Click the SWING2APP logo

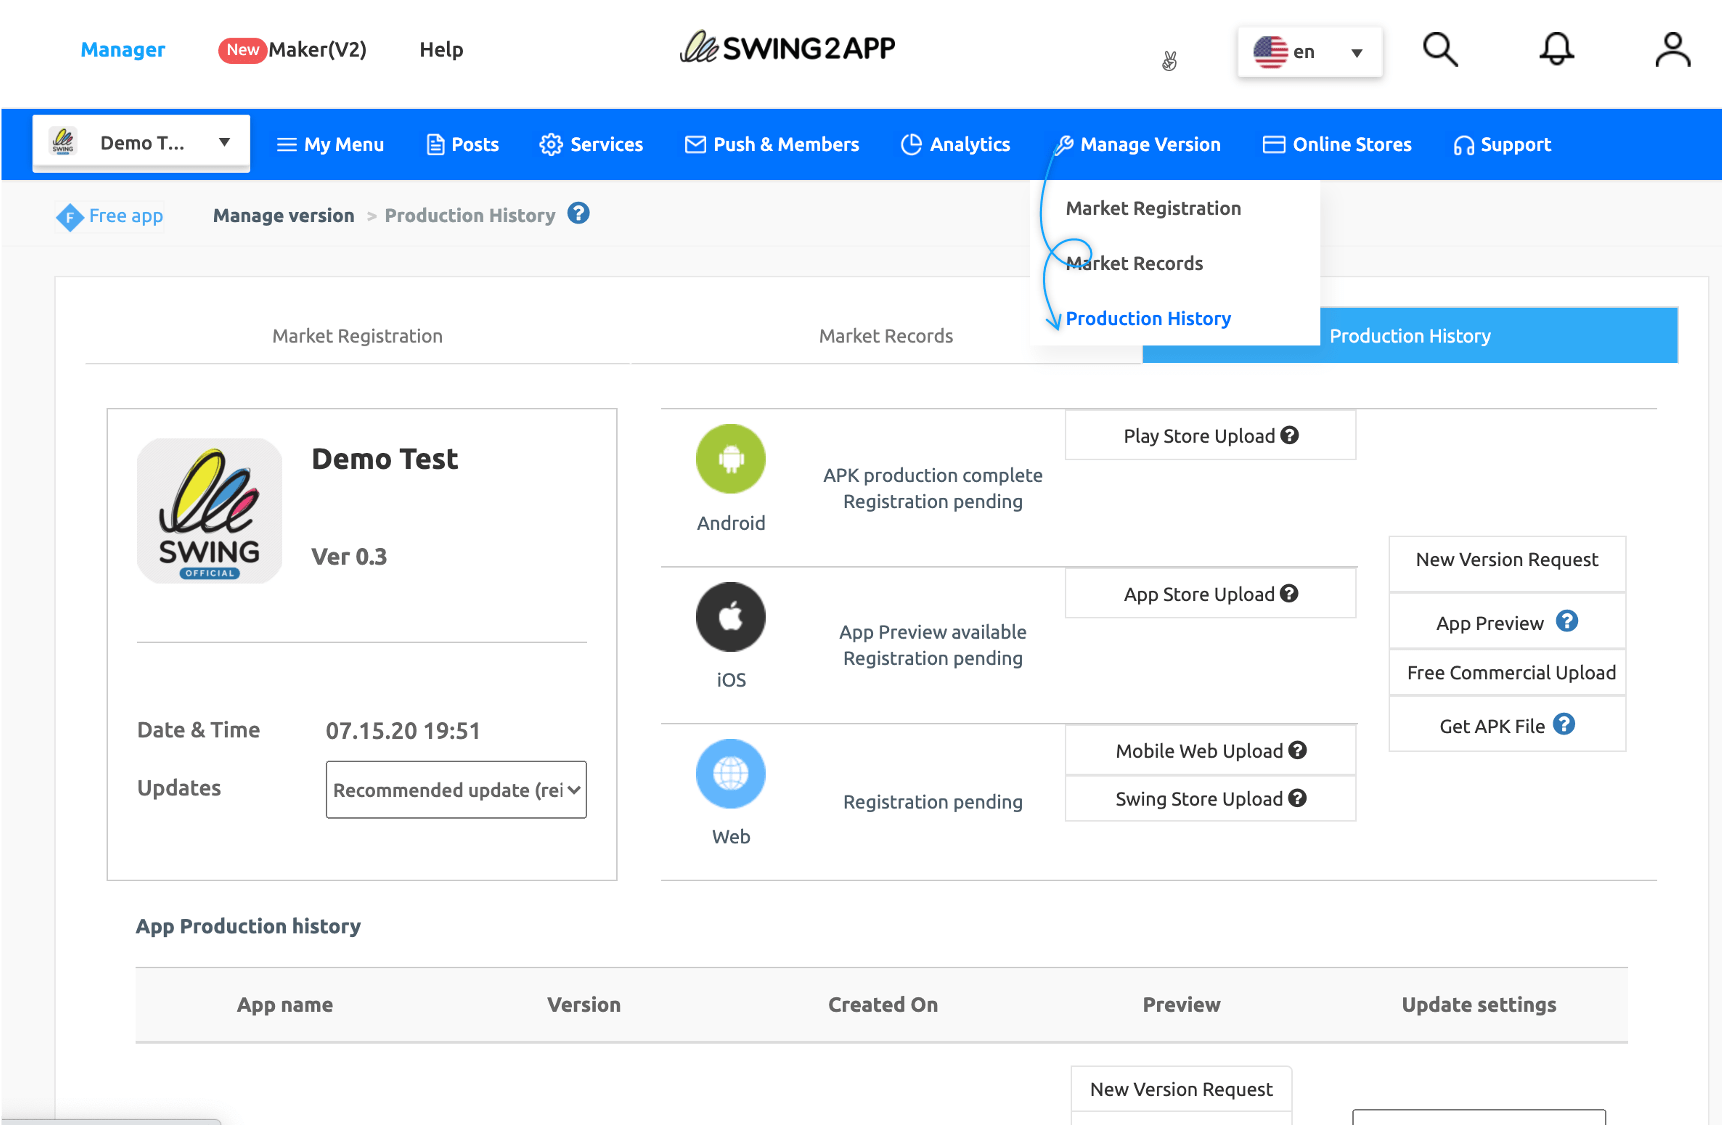coord(788,48)
